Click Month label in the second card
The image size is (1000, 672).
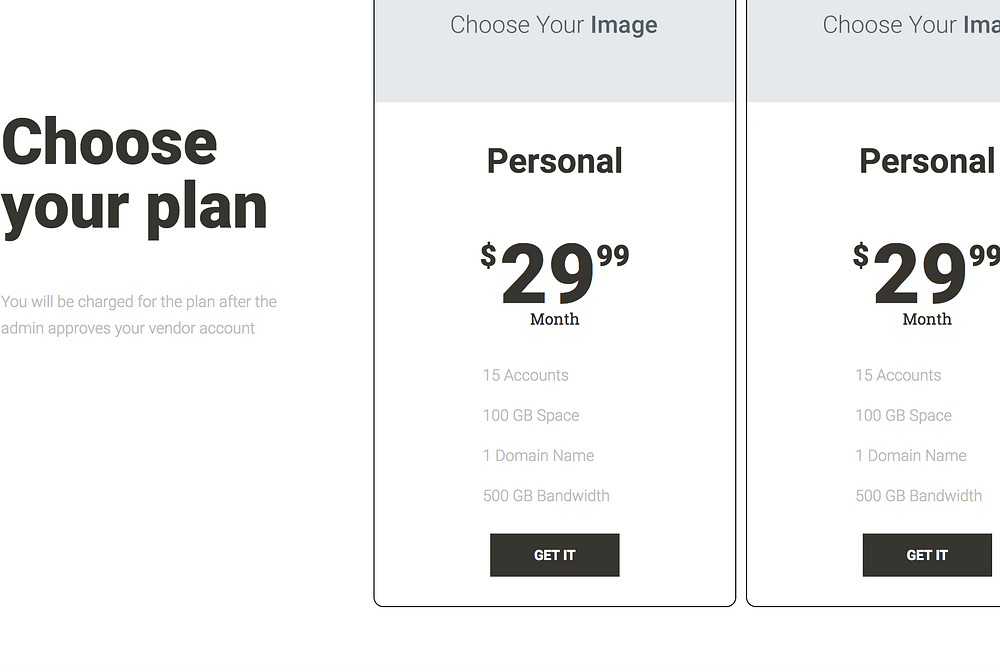(927, 319)
